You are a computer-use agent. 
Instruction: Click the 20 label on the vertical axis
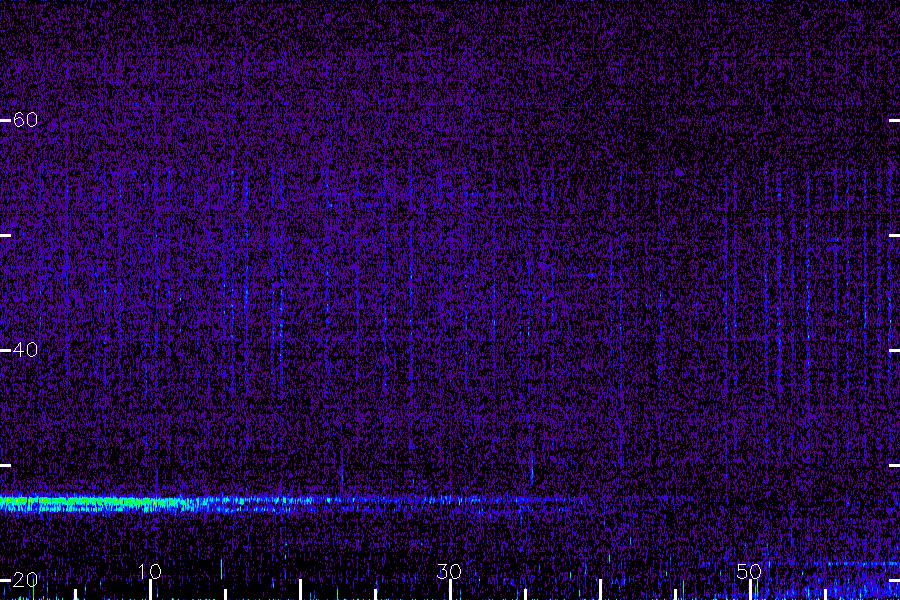pos(25,580)
